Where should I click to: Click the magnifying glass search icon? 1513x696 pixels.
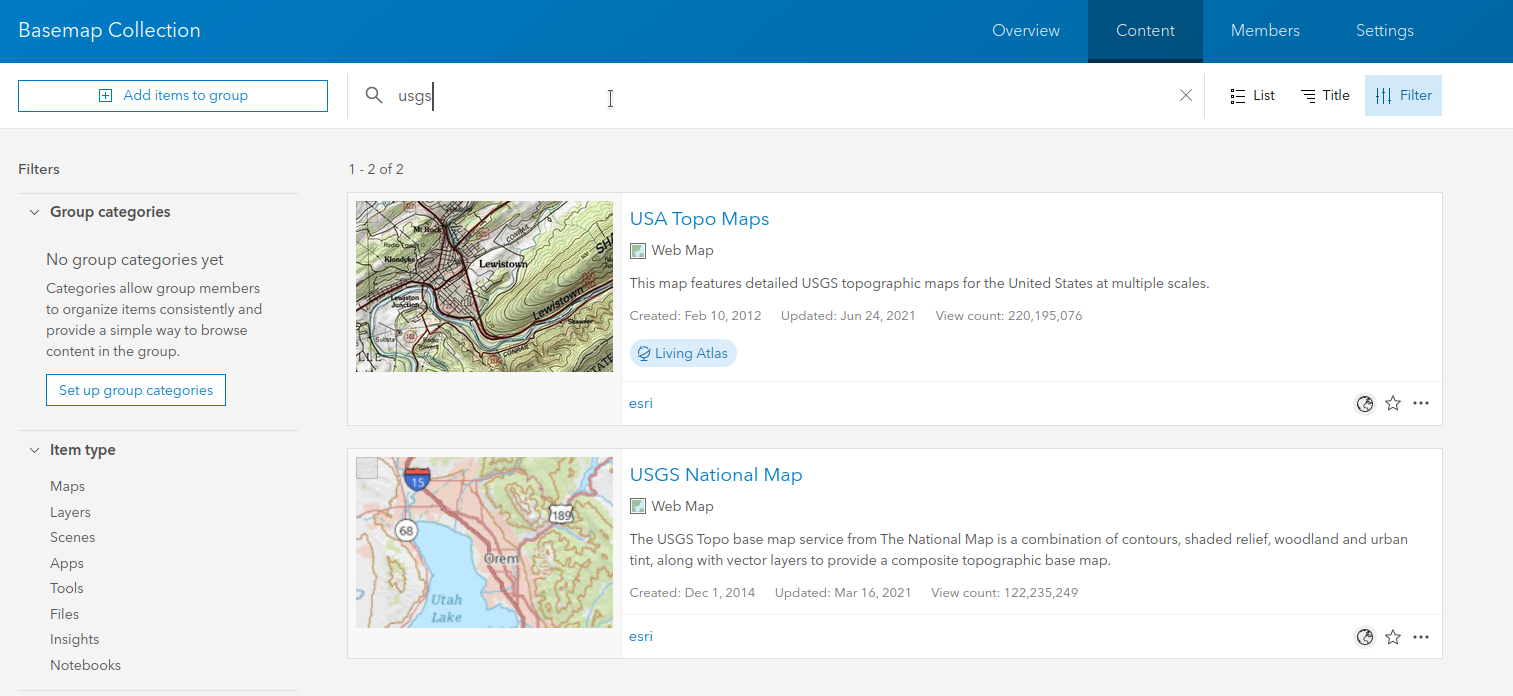click(374, 96)
